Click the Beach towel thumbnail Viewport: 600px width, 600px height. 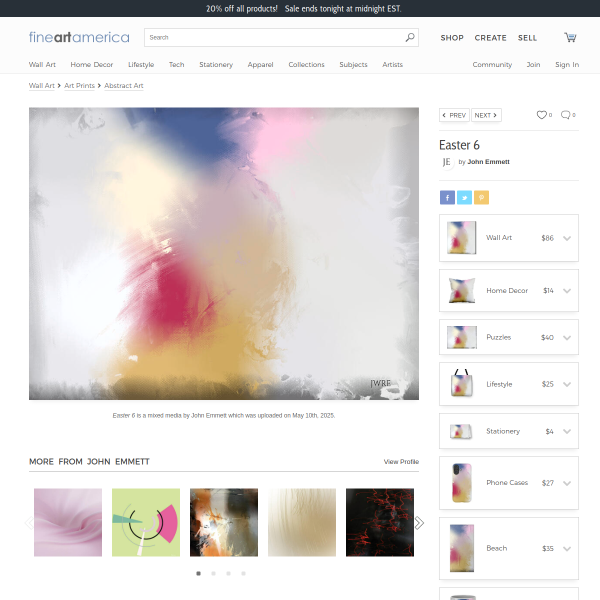point(462,548)
